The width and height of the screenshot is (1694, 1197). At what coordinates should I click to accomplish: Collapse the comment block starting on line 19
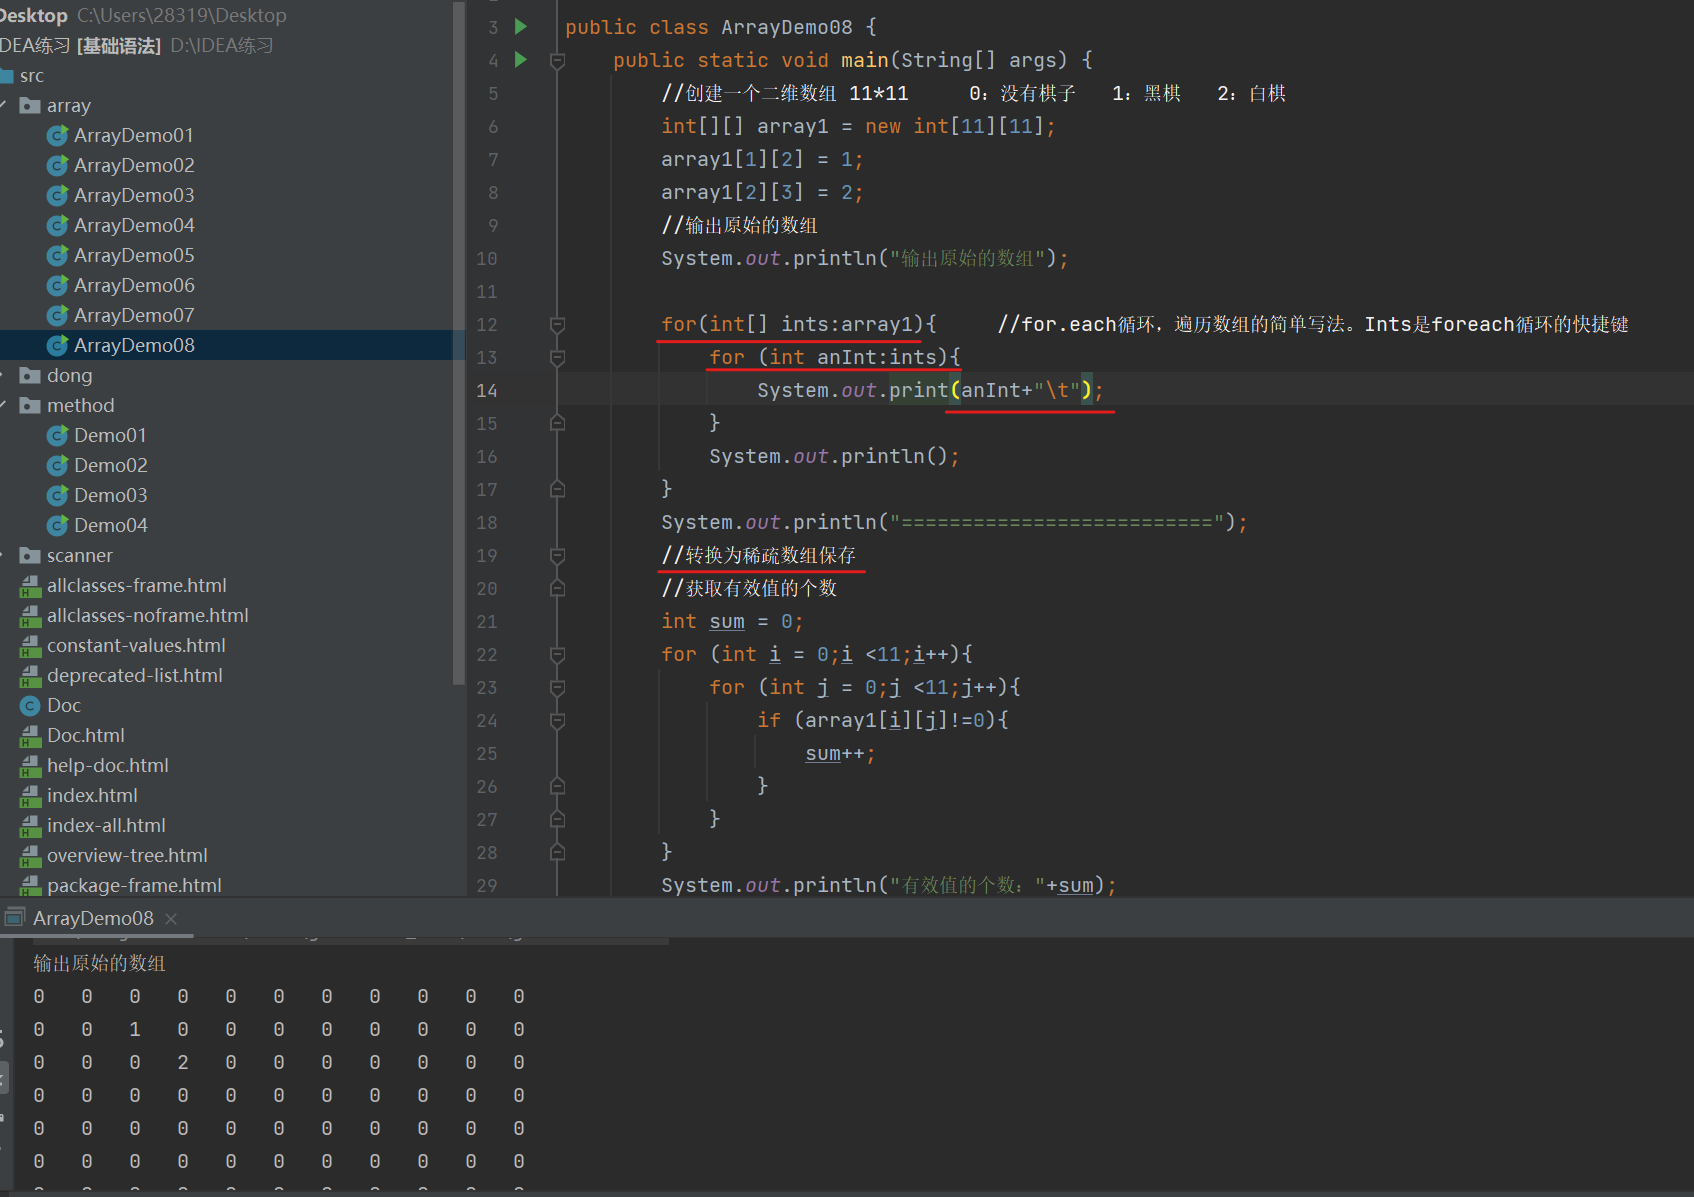pyautogui.click(x=558, y=556)
